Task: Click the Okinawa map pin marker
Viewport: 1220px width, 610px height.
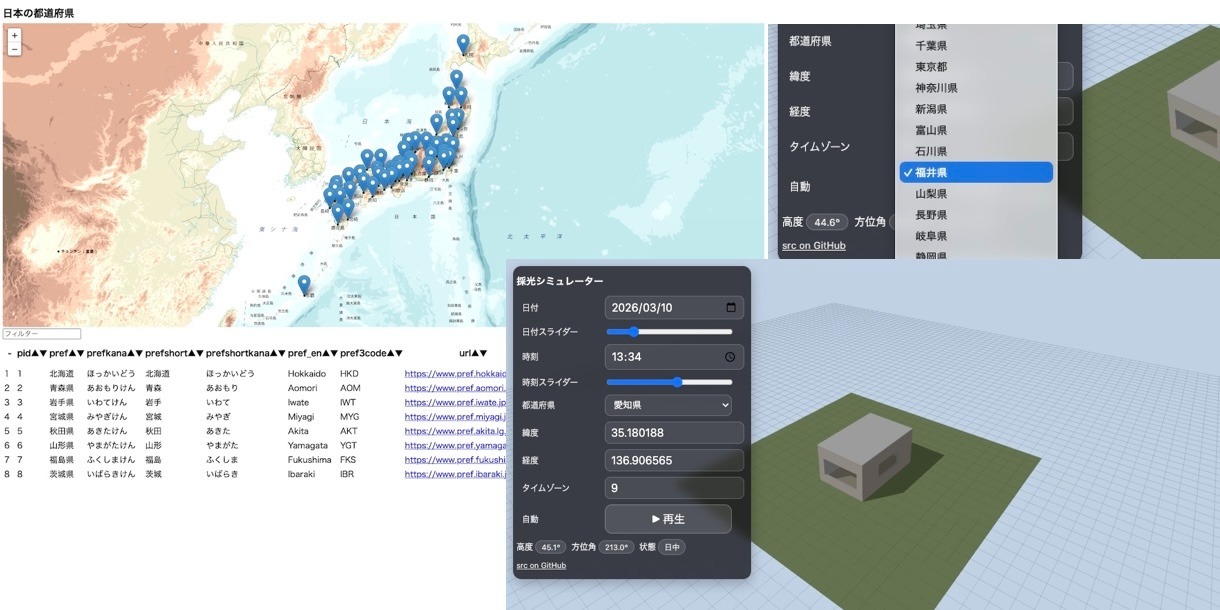Action: pyautogui.click(x=304, y=285)
